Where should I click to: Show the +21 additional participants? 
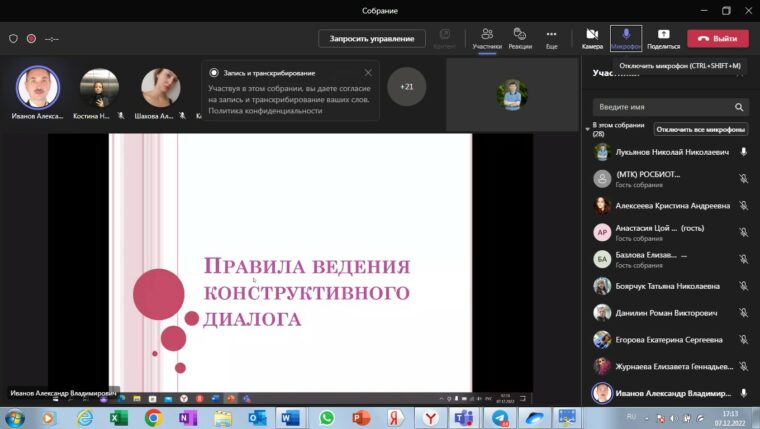tap(406, 87)
